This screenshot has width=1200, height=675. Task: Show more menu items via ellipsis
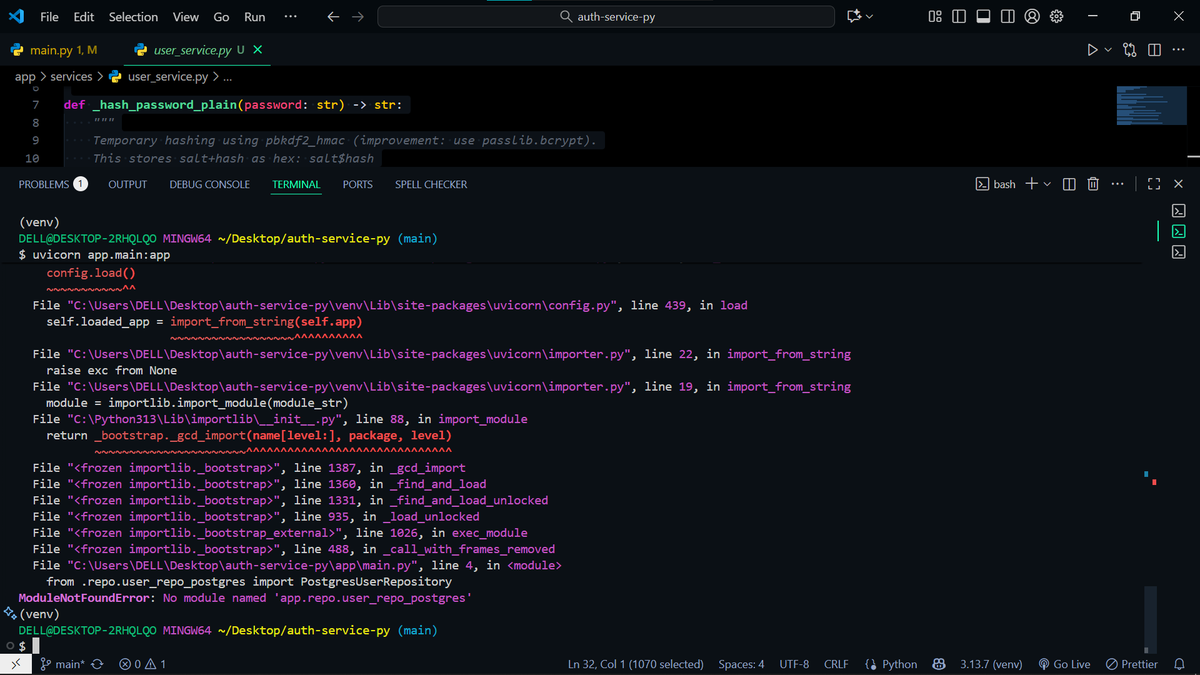[290, 16]
